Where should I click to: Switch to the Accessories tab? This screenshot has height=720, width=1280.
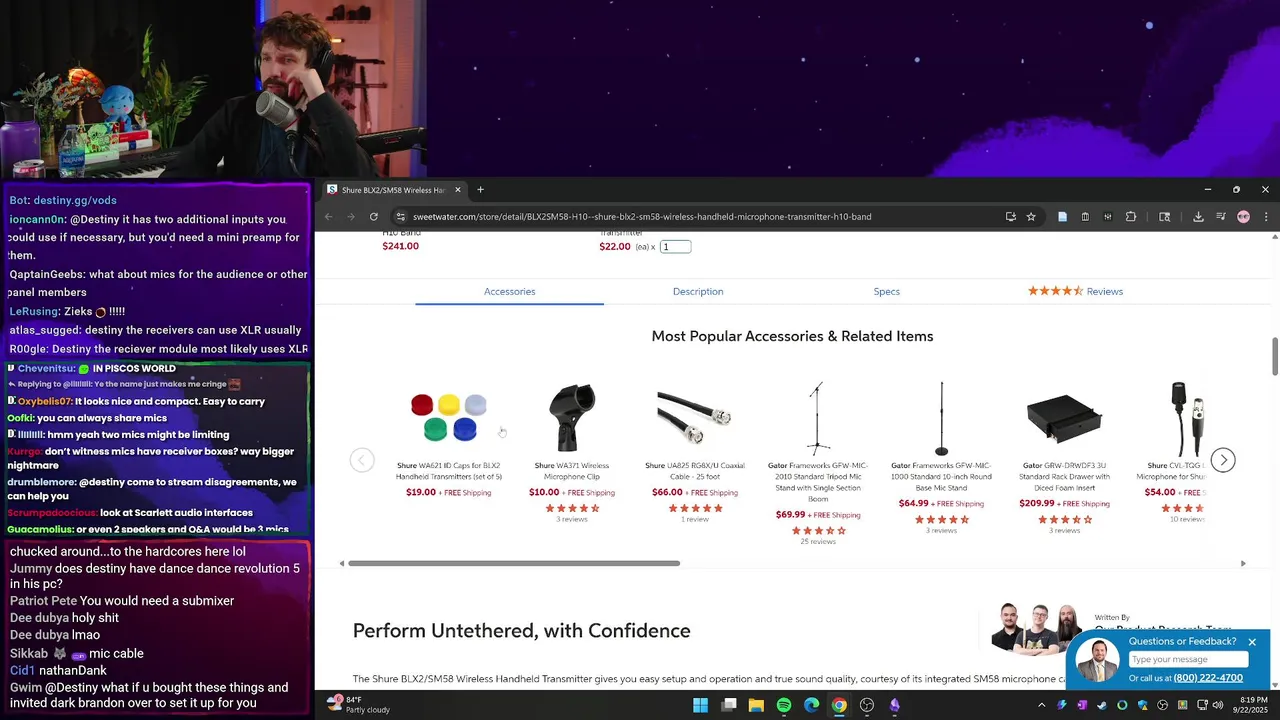[x=509, y=291]
